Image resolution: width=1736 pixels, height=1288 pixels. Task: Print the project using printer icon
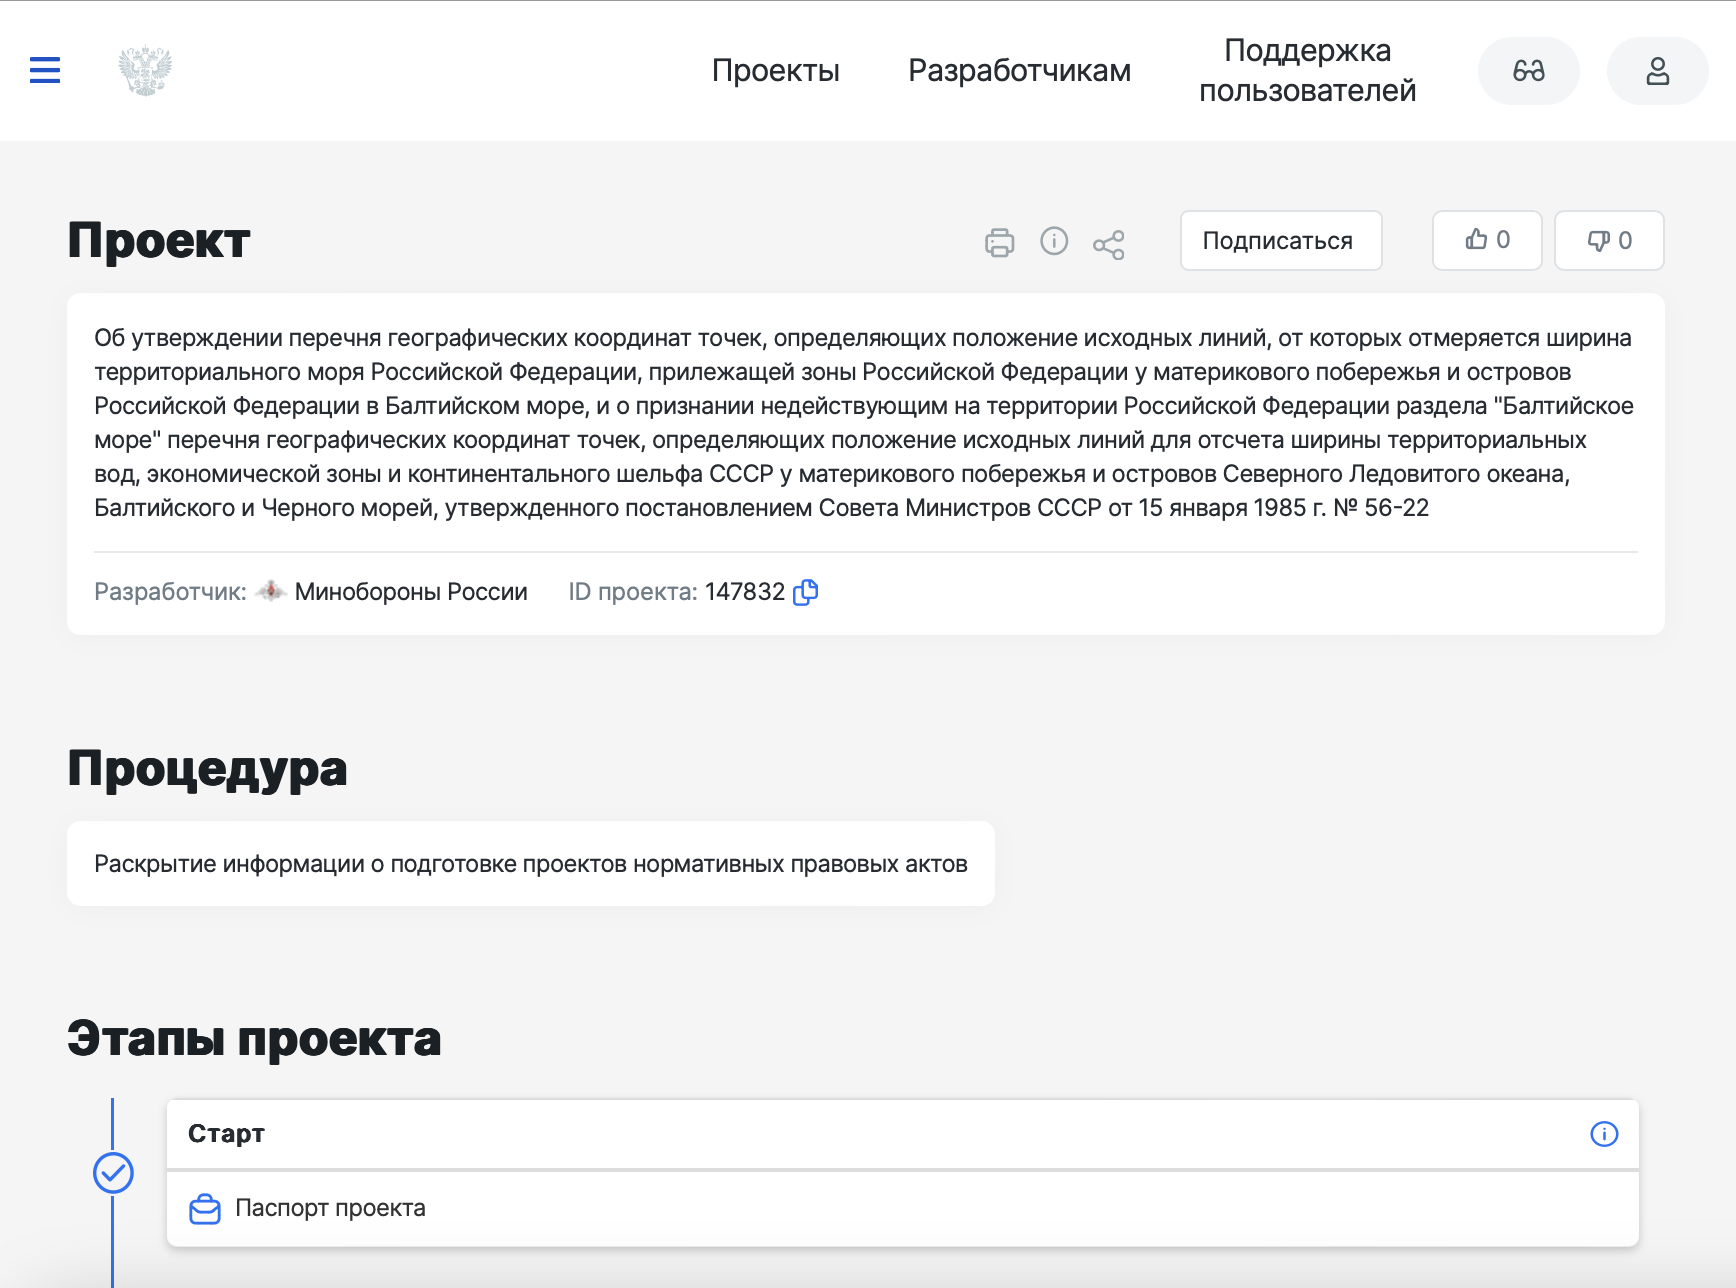click(x=999, y=242)
